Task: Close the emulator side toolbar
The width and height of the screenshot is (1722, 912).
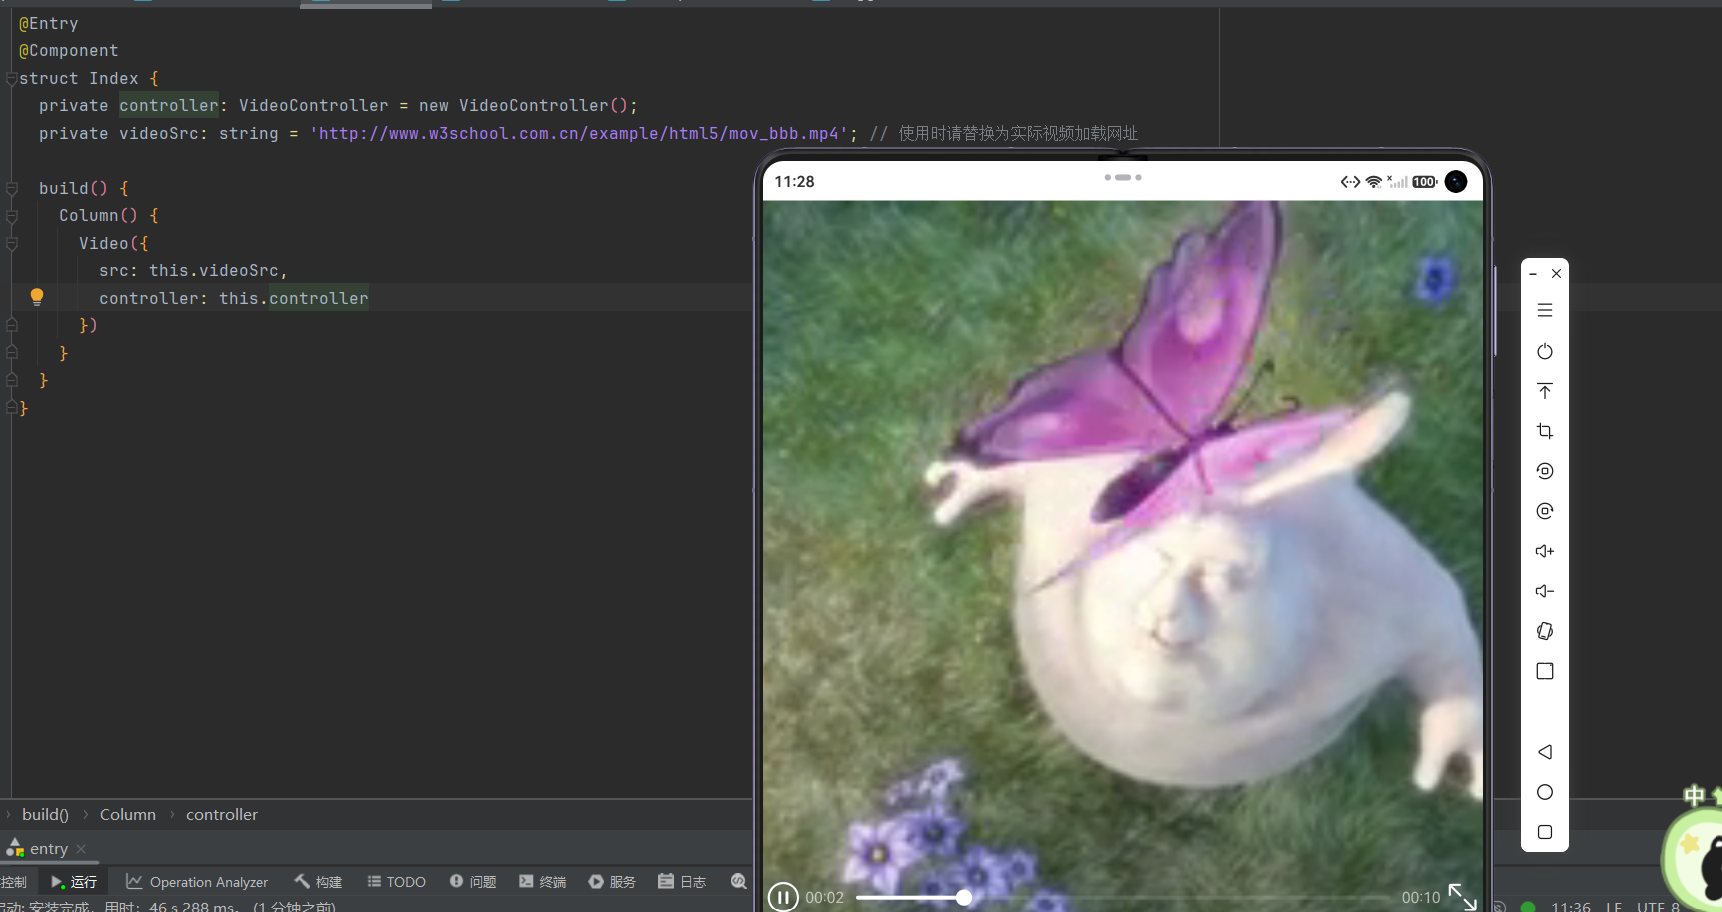Action: [1556, 273]
